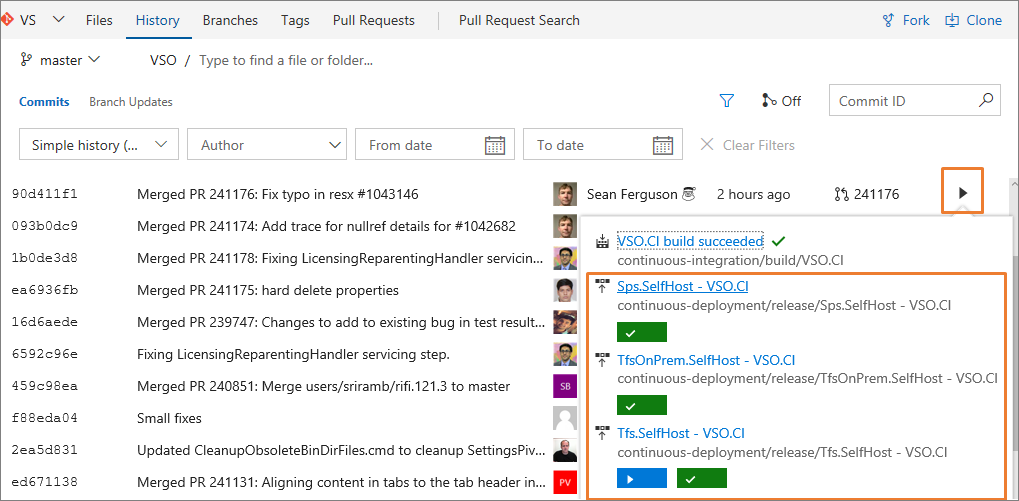Open 'hard delete properties' commit message
The width and height of the screenshot is (1019, 501).
[x=268, y=290]
